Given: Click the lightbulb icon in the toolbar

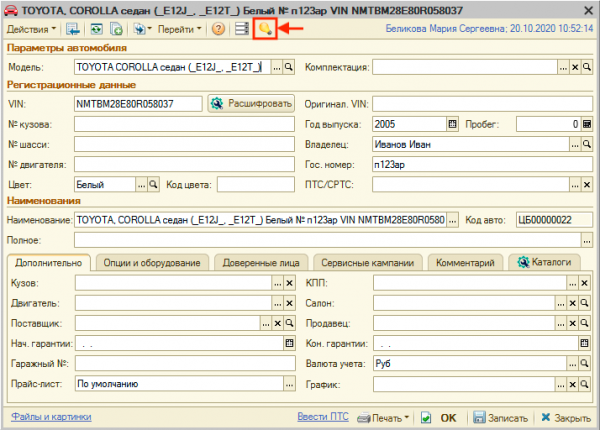Looking at the screenshot, I should click(x=265, y=29).
